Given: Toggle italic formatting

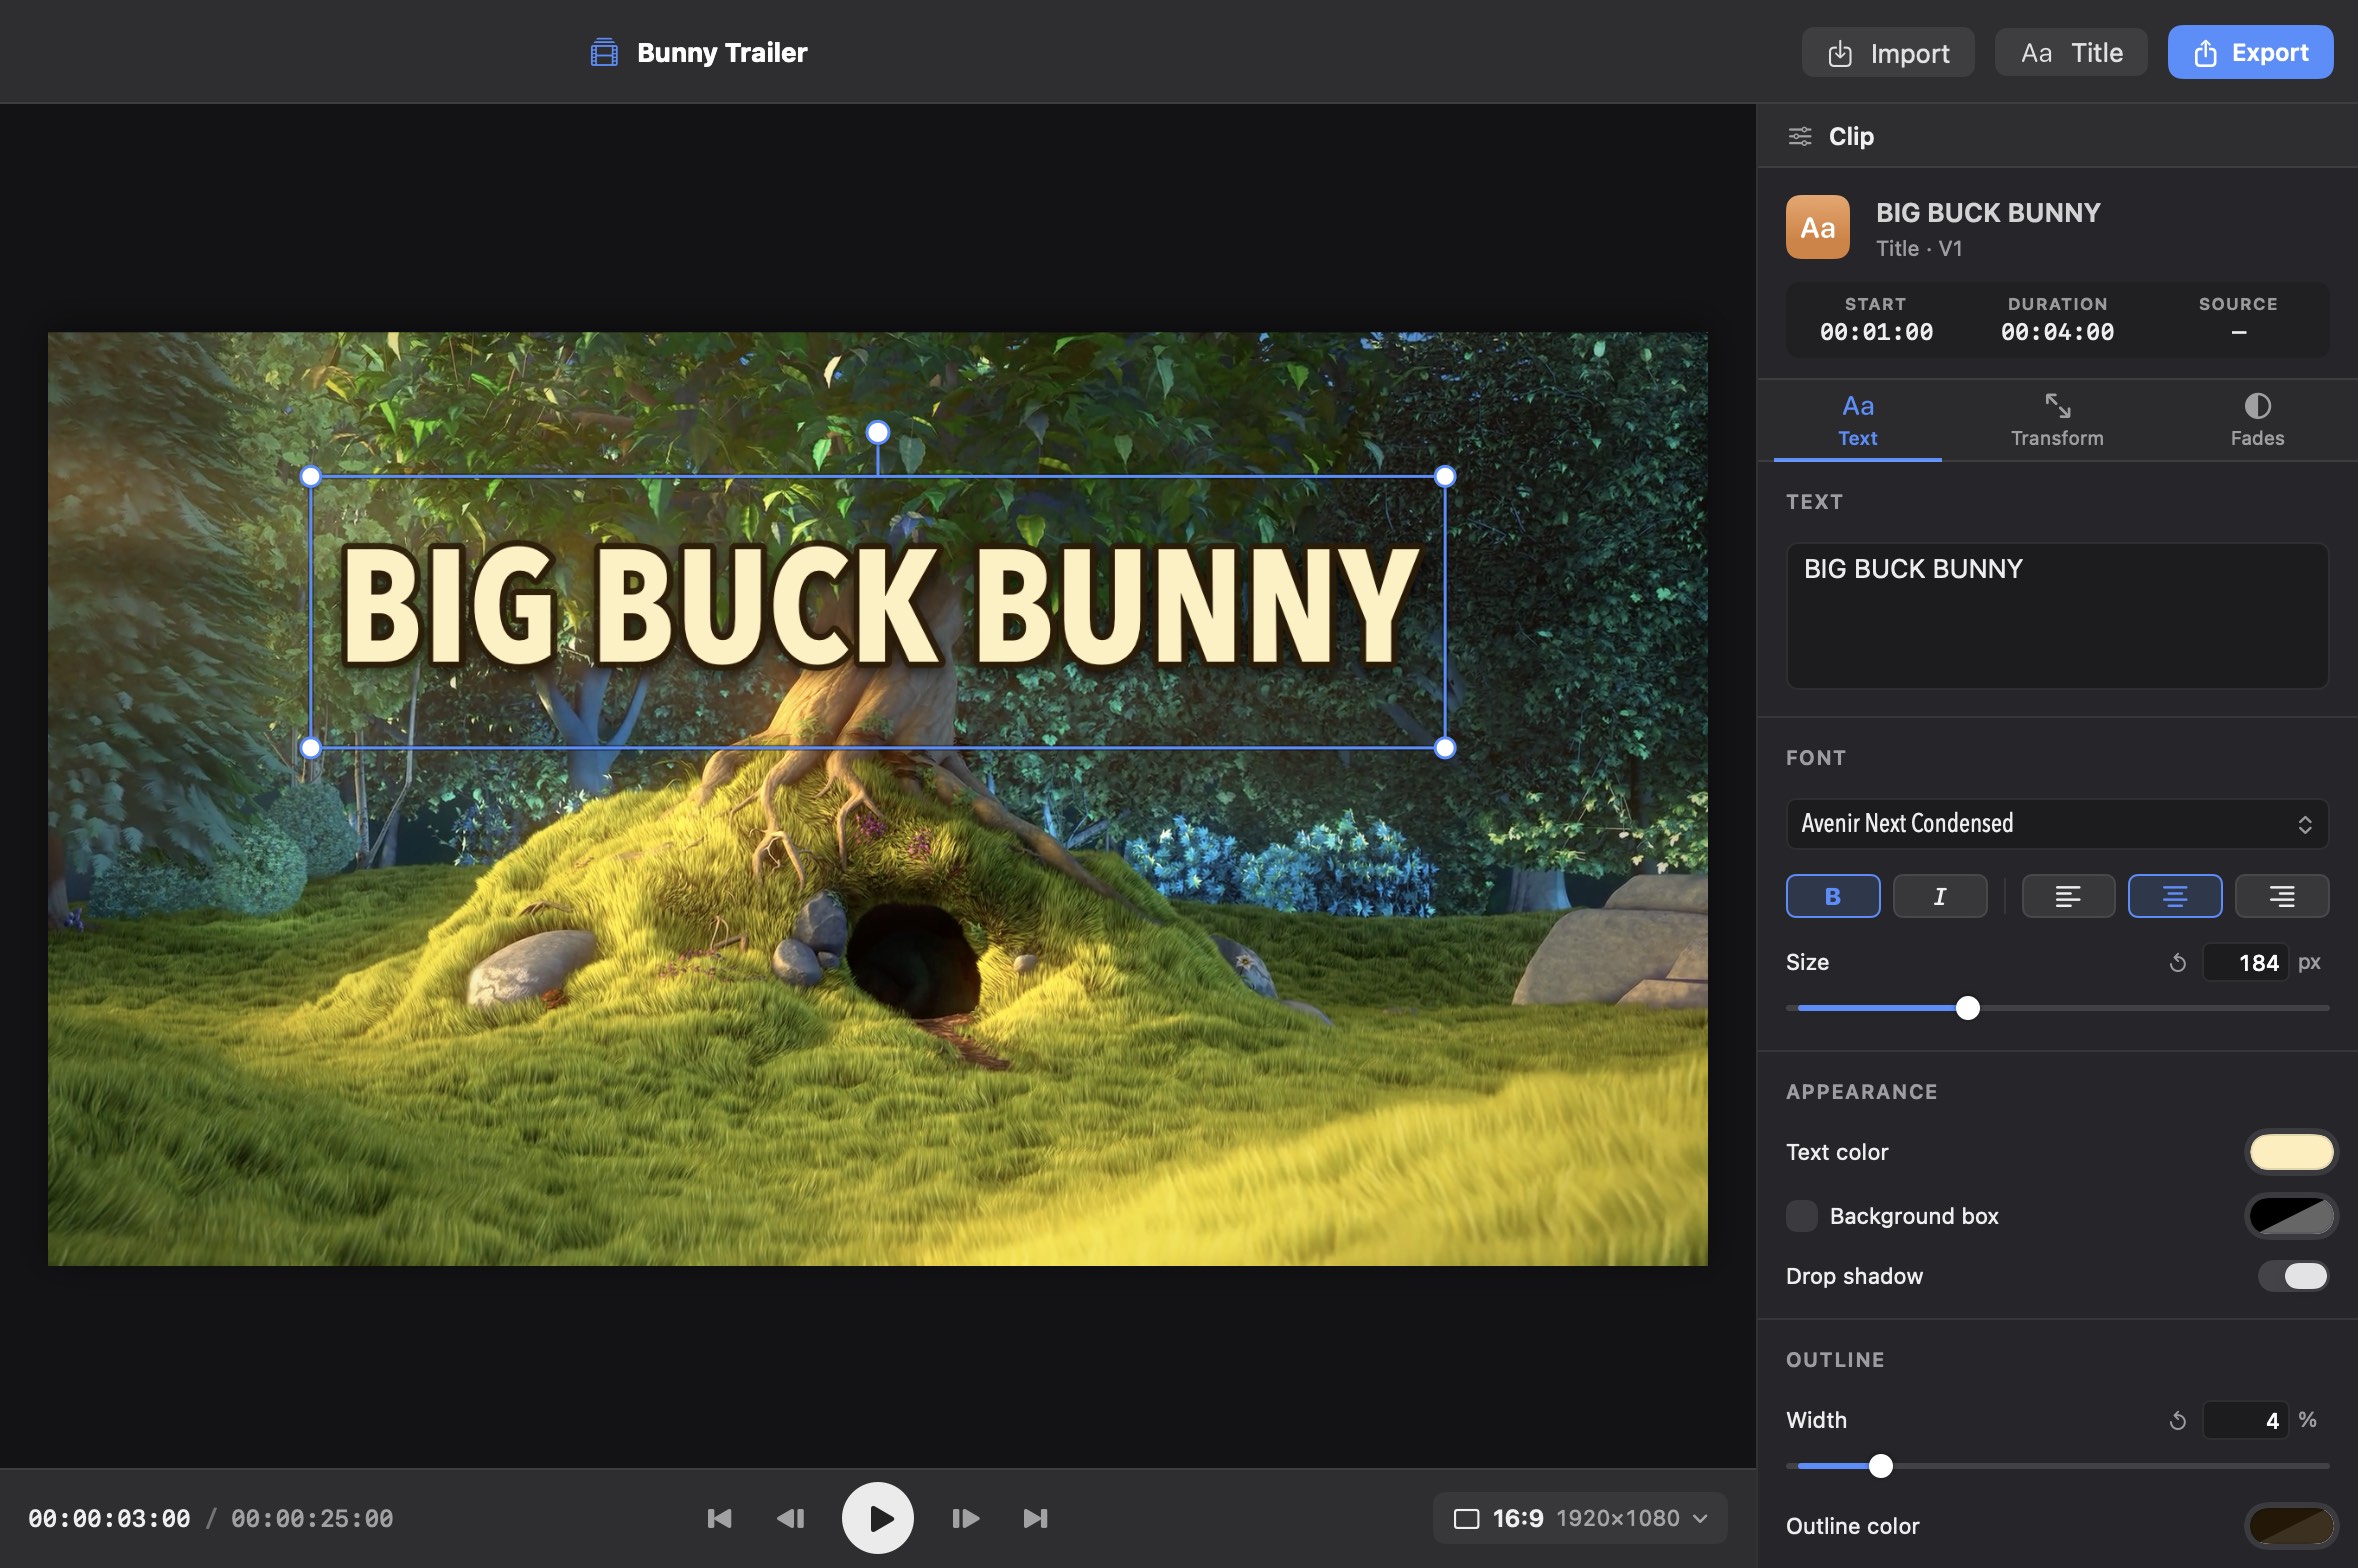Looking at the screenshot, I should (x=1940, y=896).
